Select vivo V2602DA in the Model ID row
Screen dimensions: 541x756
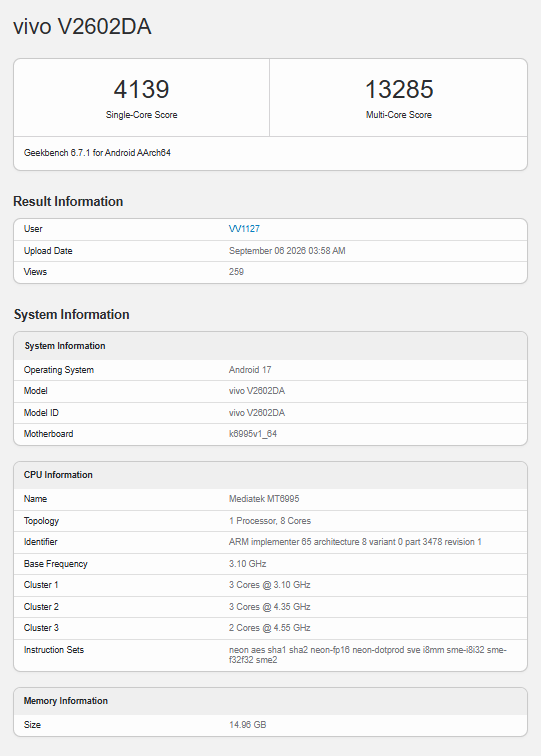[257, 413]
